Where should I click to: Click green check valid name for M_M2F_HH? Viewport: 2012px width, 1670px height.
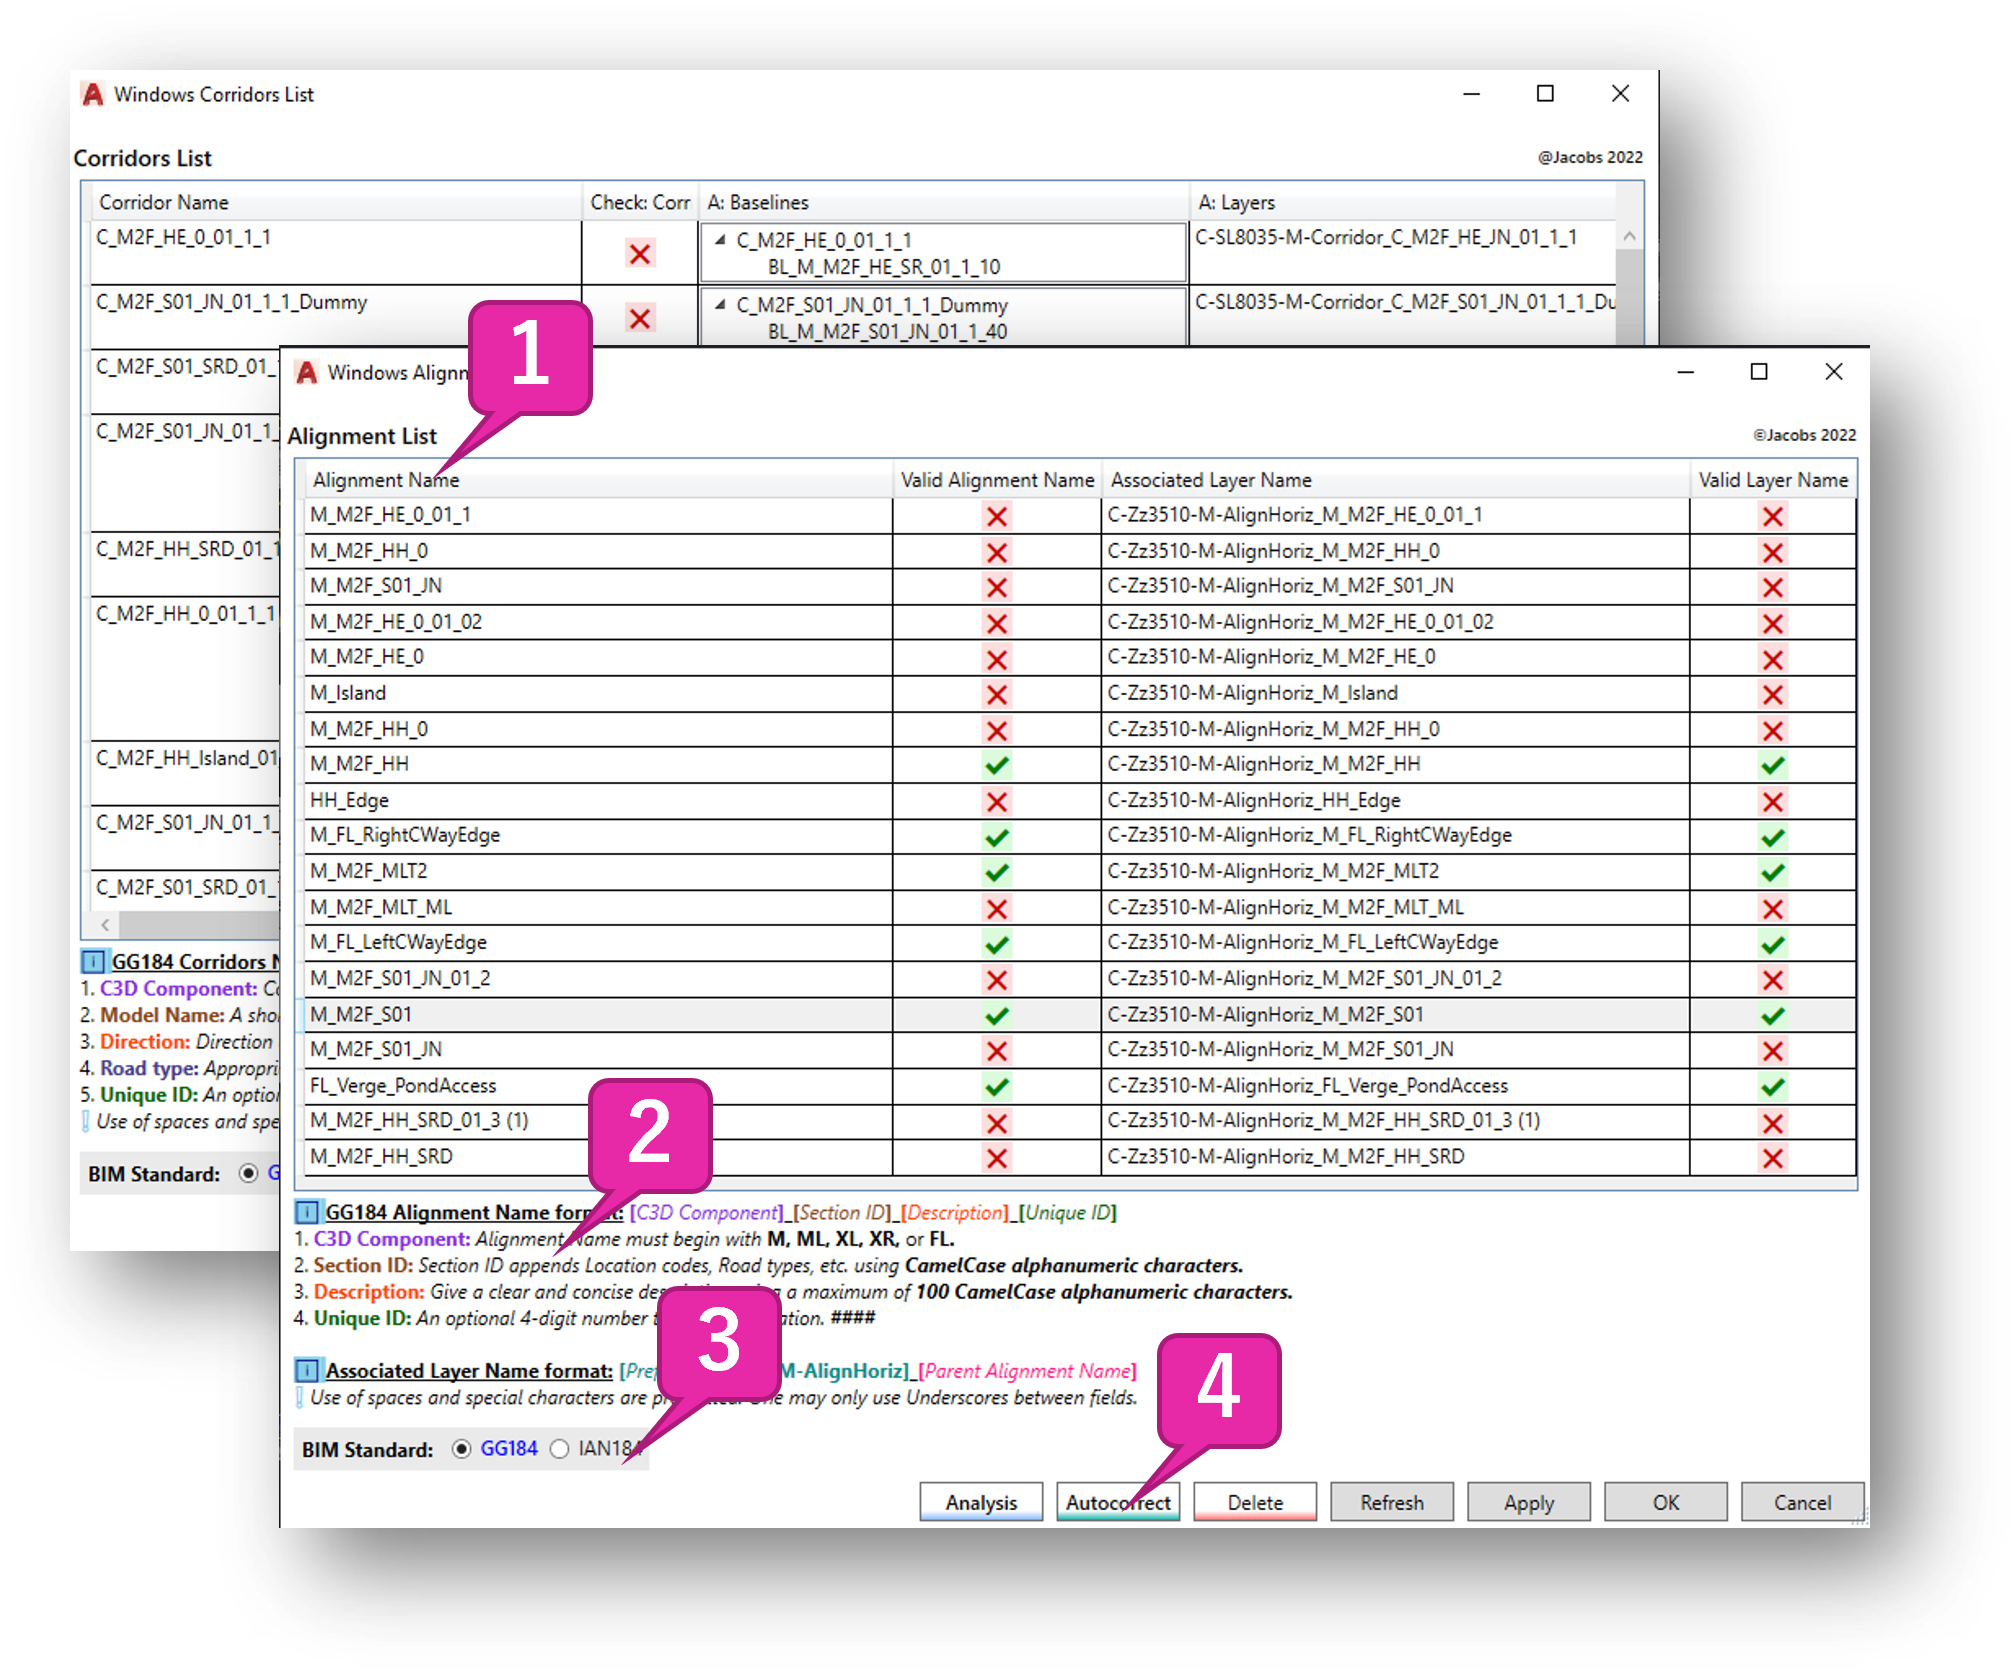(x=997, y=765)
